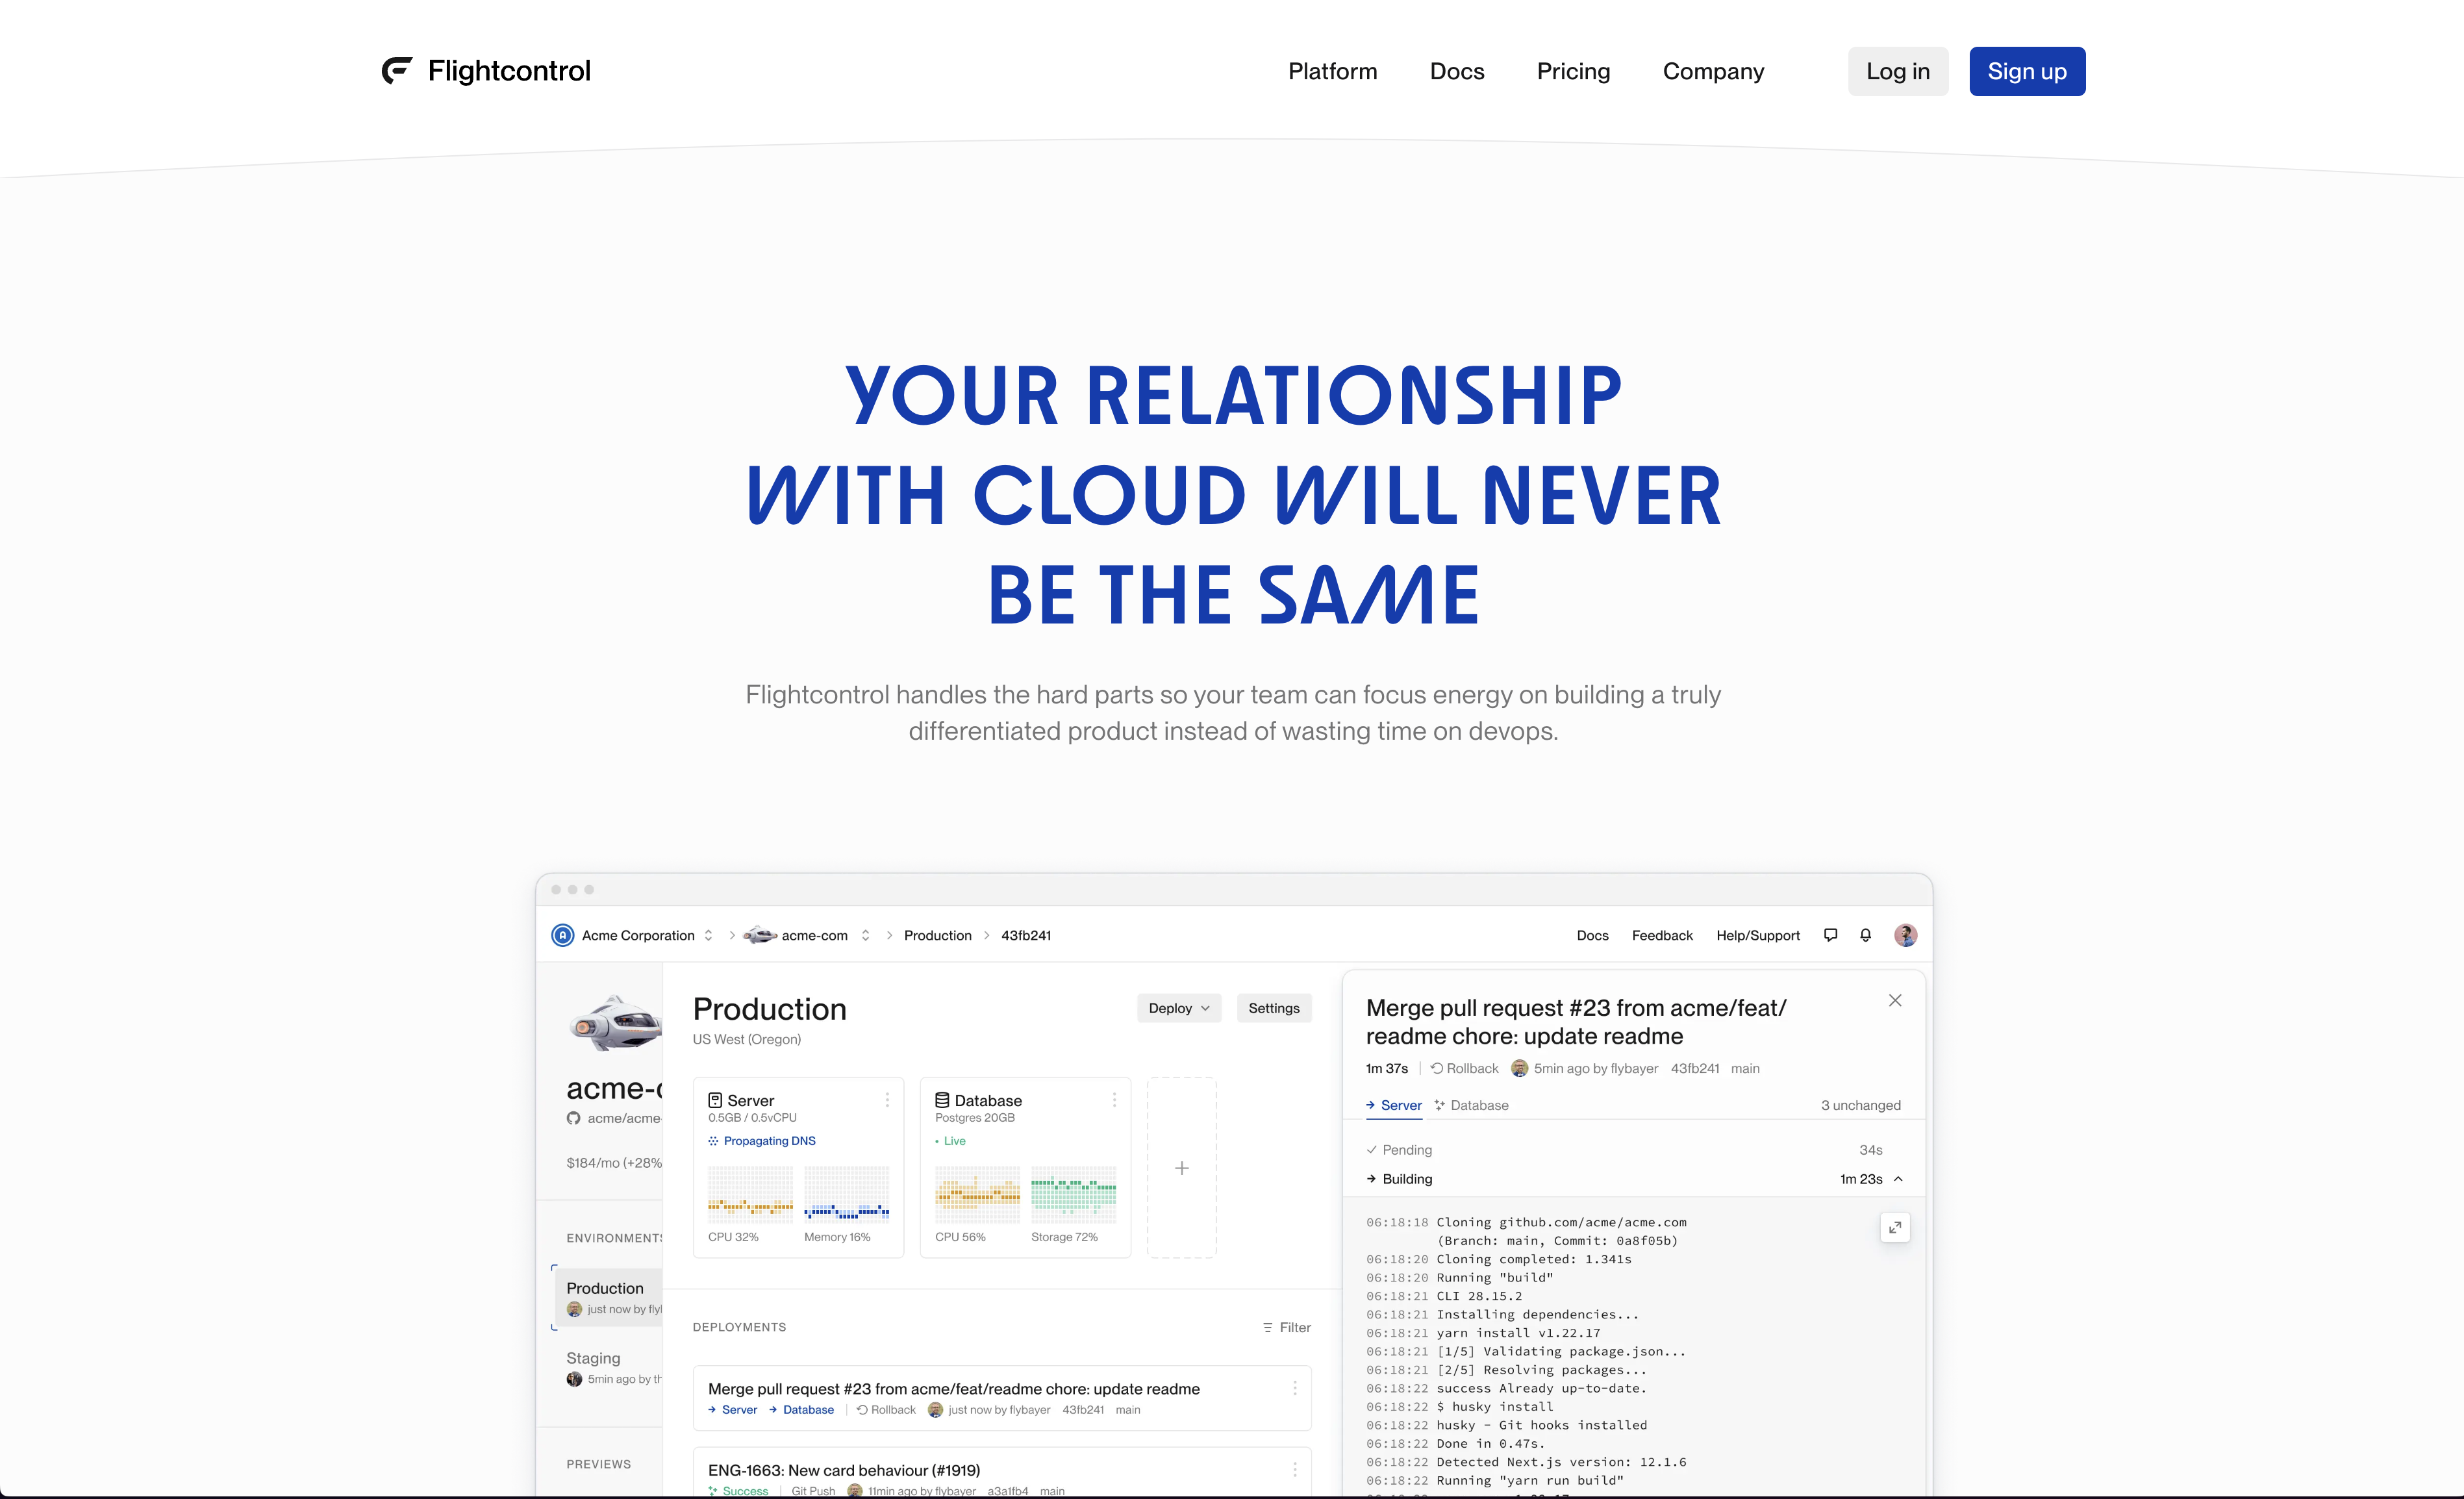
Task: Click the Database CPU 56% chart
Action: pyautogui.click(x=977, y=1195)
